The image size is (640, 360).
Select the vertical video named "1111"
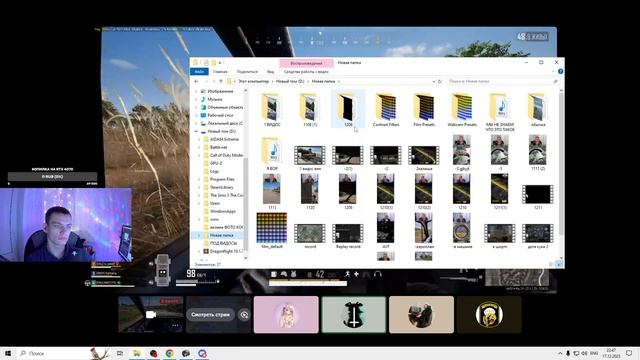coord(272,191)
